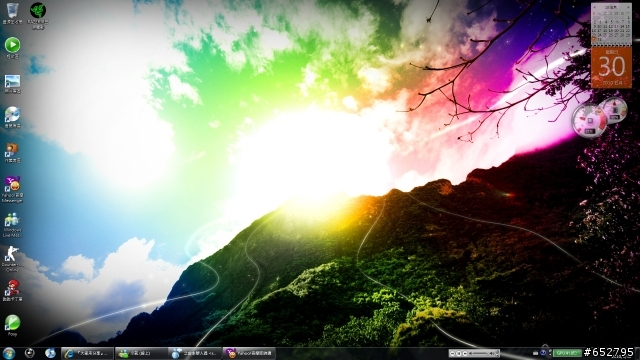Screen dimensions: 640x360
Task: Open the green Foxy desktop icon
Action: click(x=12, y=325)
